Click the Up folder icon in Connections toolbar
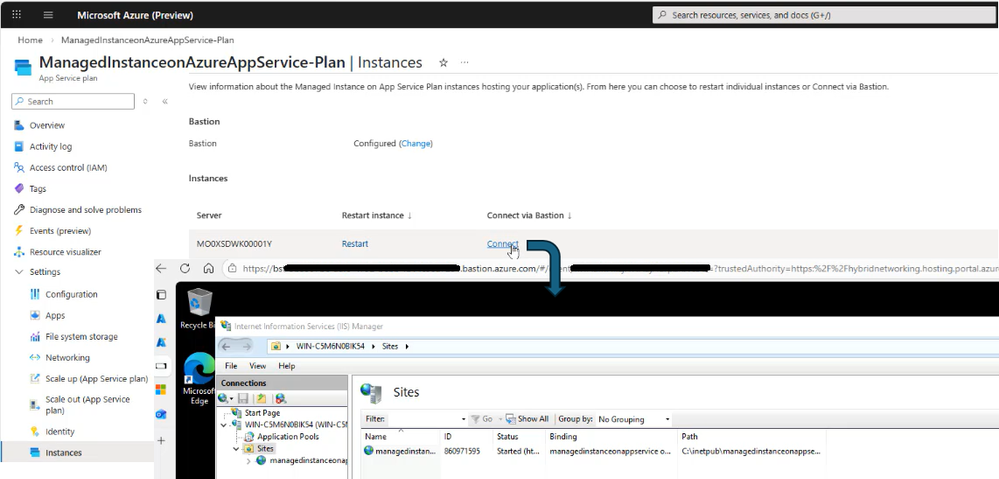Viewport: 999px width, 479px height. [261, 398]
